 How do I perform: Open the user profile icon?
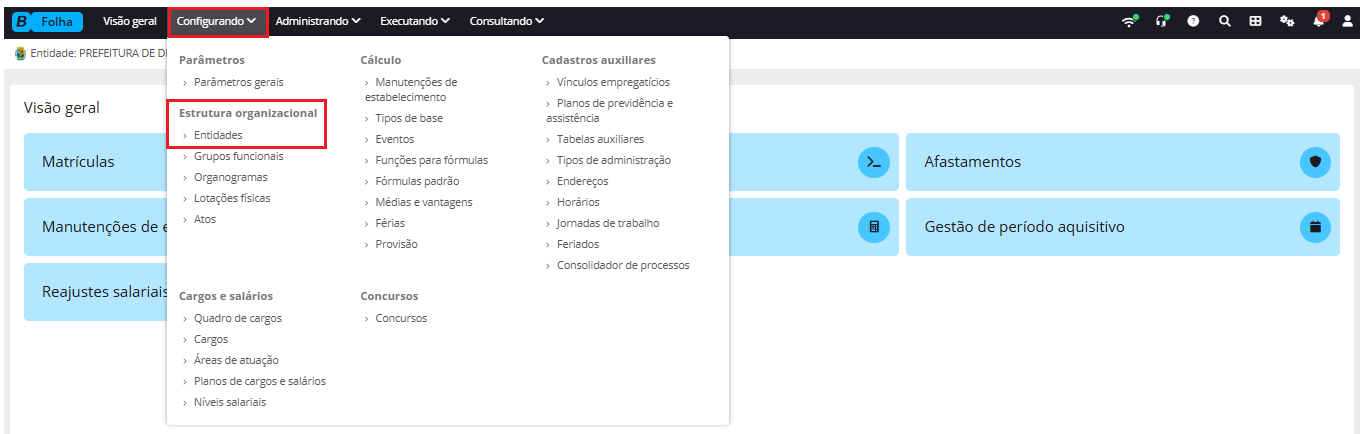(x=1347, y=21)
